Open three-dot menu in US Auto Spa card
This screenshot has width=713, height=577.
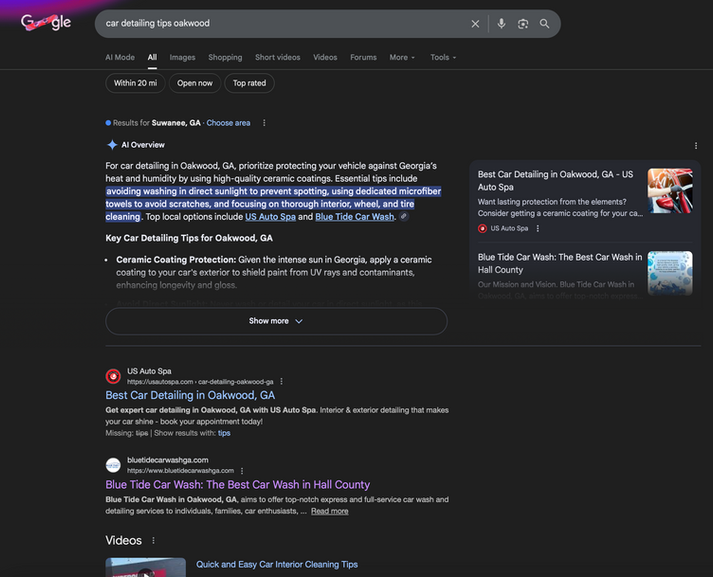click(537, 228)
